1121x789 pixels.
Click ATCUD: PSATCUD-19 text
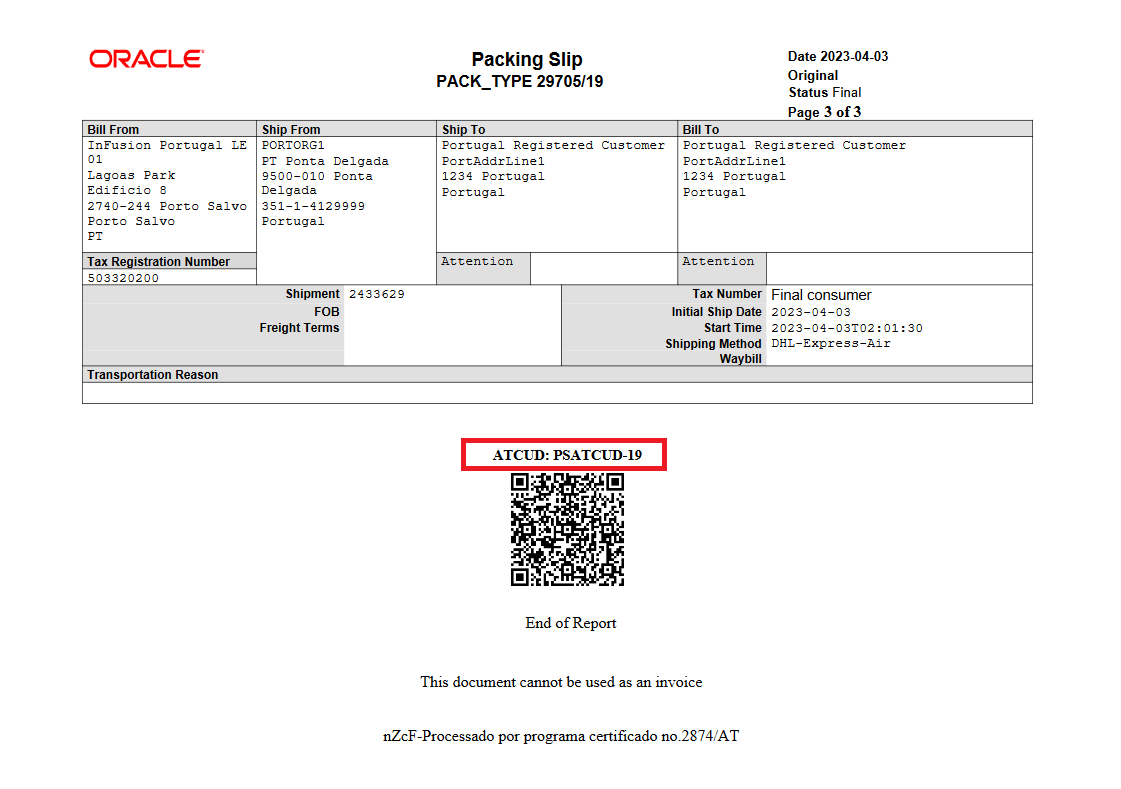tap(567, 455)
